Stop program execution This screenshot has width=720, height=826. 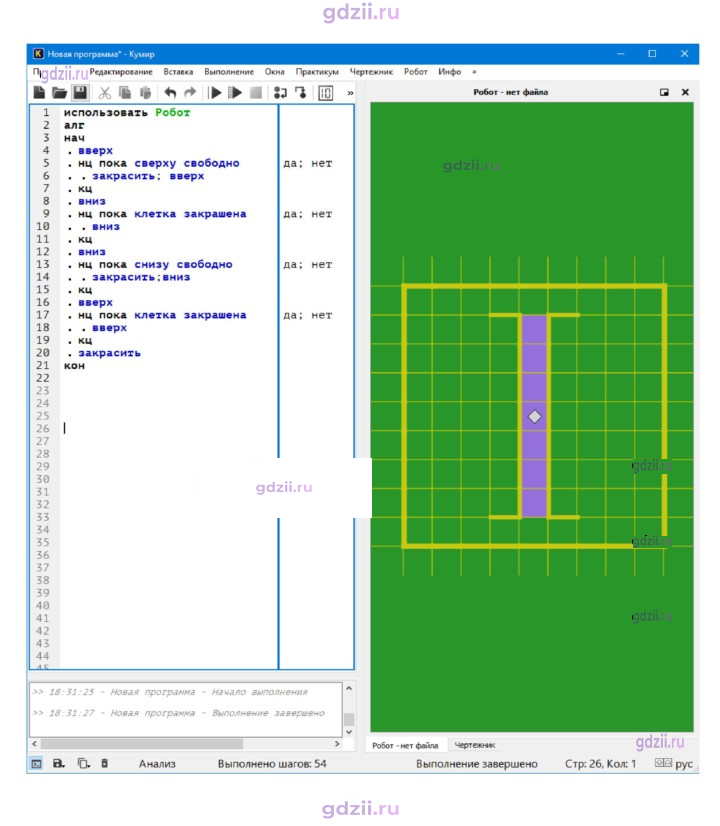tap(256, 93)
